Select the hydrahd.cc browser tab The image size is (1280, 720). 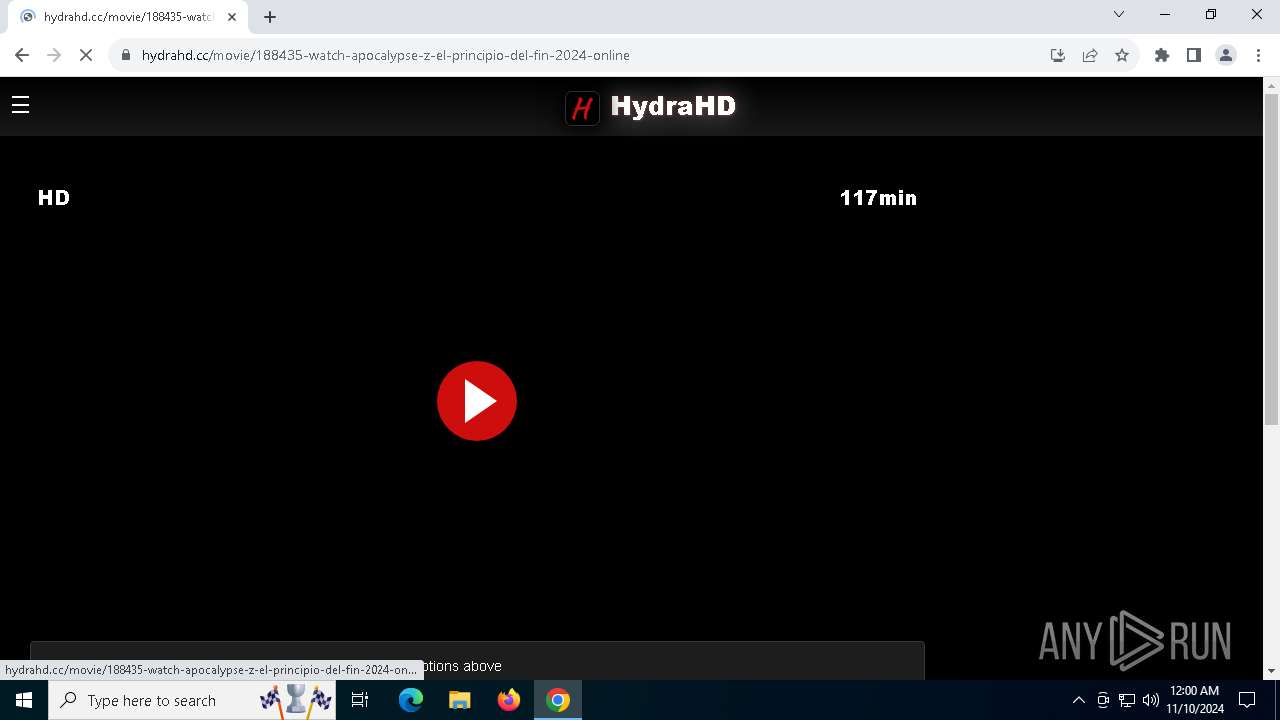(x=128, y=17)
